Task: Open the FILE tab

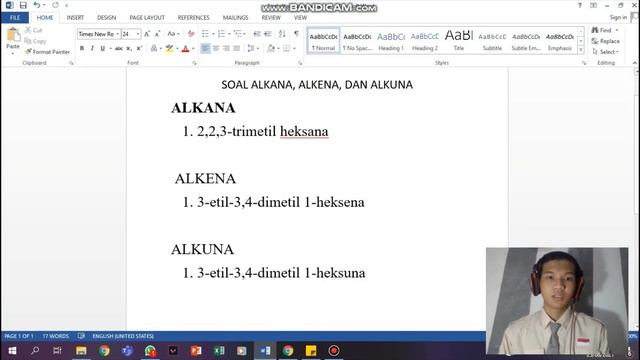Action: click(15, 18)
